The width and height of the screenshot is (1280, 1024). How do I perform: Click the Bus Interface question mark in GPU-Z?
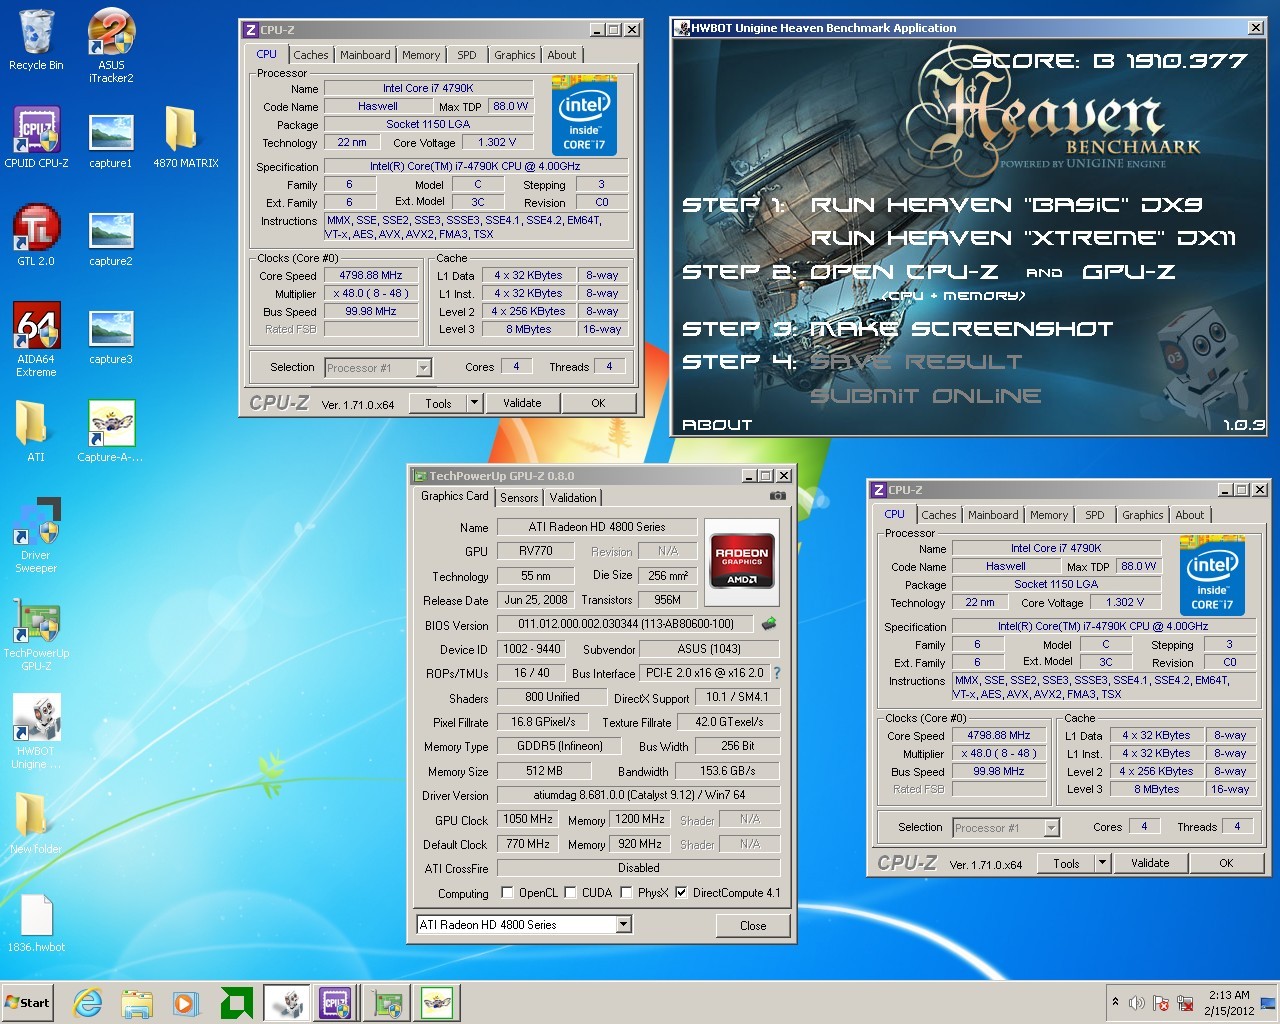777,673
